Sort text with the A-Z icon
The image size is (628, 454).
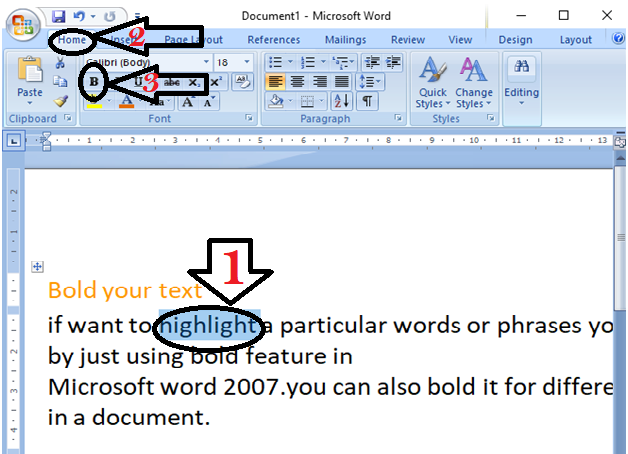coord(342,101)
